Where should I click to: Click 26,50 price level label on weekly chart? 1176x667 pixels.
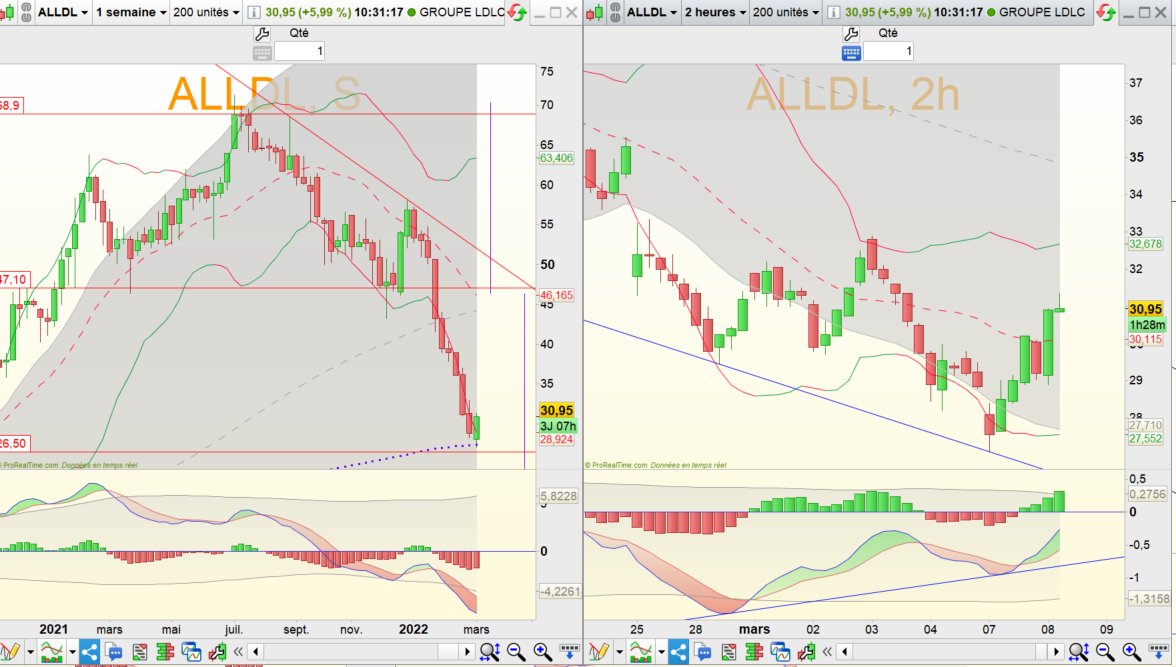point(14,443)
